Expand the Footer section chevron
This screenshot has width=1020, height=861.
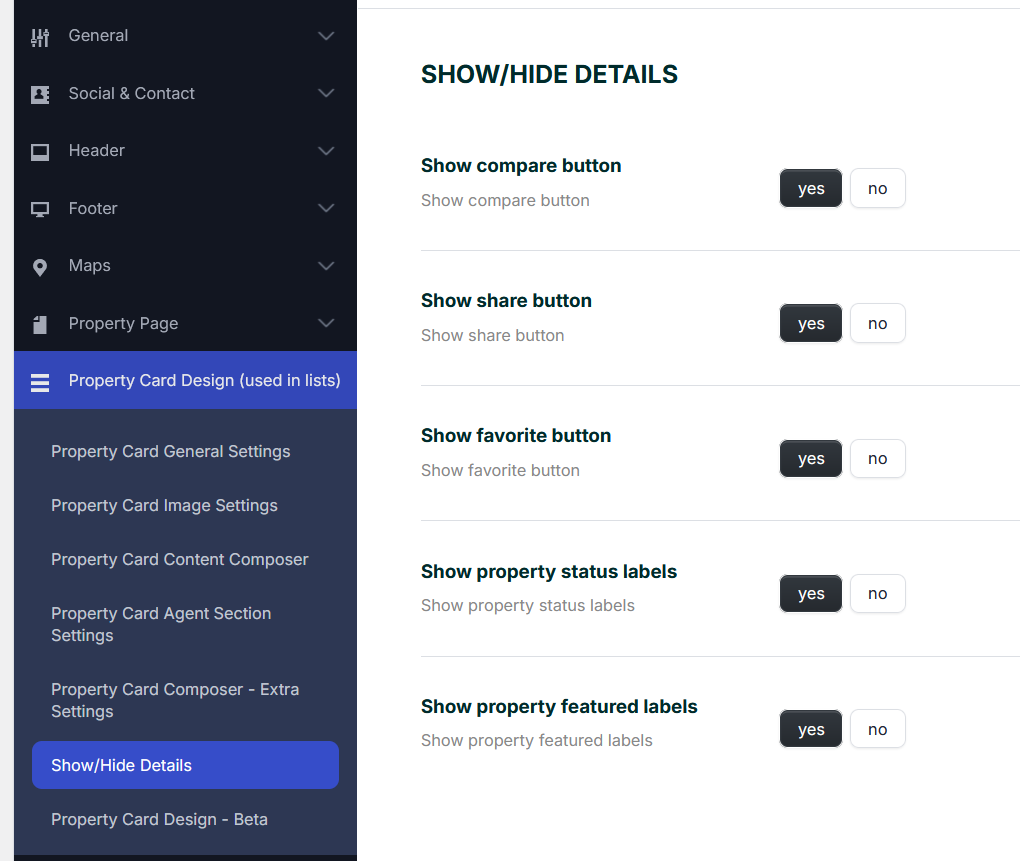coord(326,208)
